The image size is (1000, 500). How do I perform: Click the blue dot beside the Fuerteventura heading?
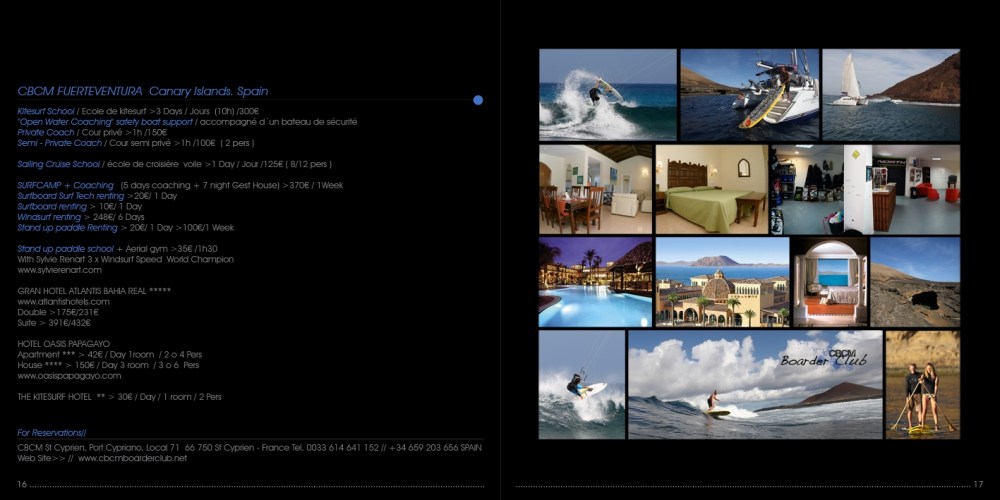click(478, 100)
